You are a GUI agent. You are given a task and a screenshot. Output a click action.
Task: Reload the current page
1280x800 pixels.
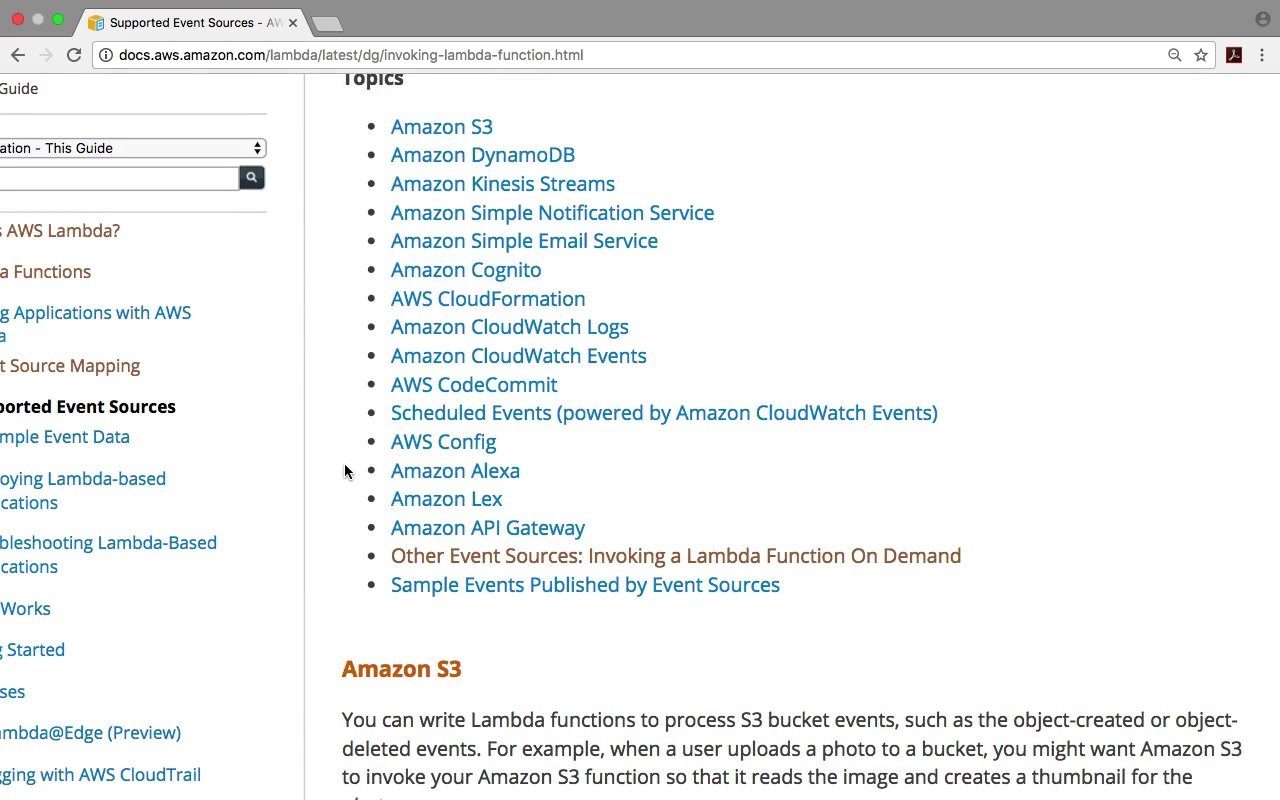[74, 55]
